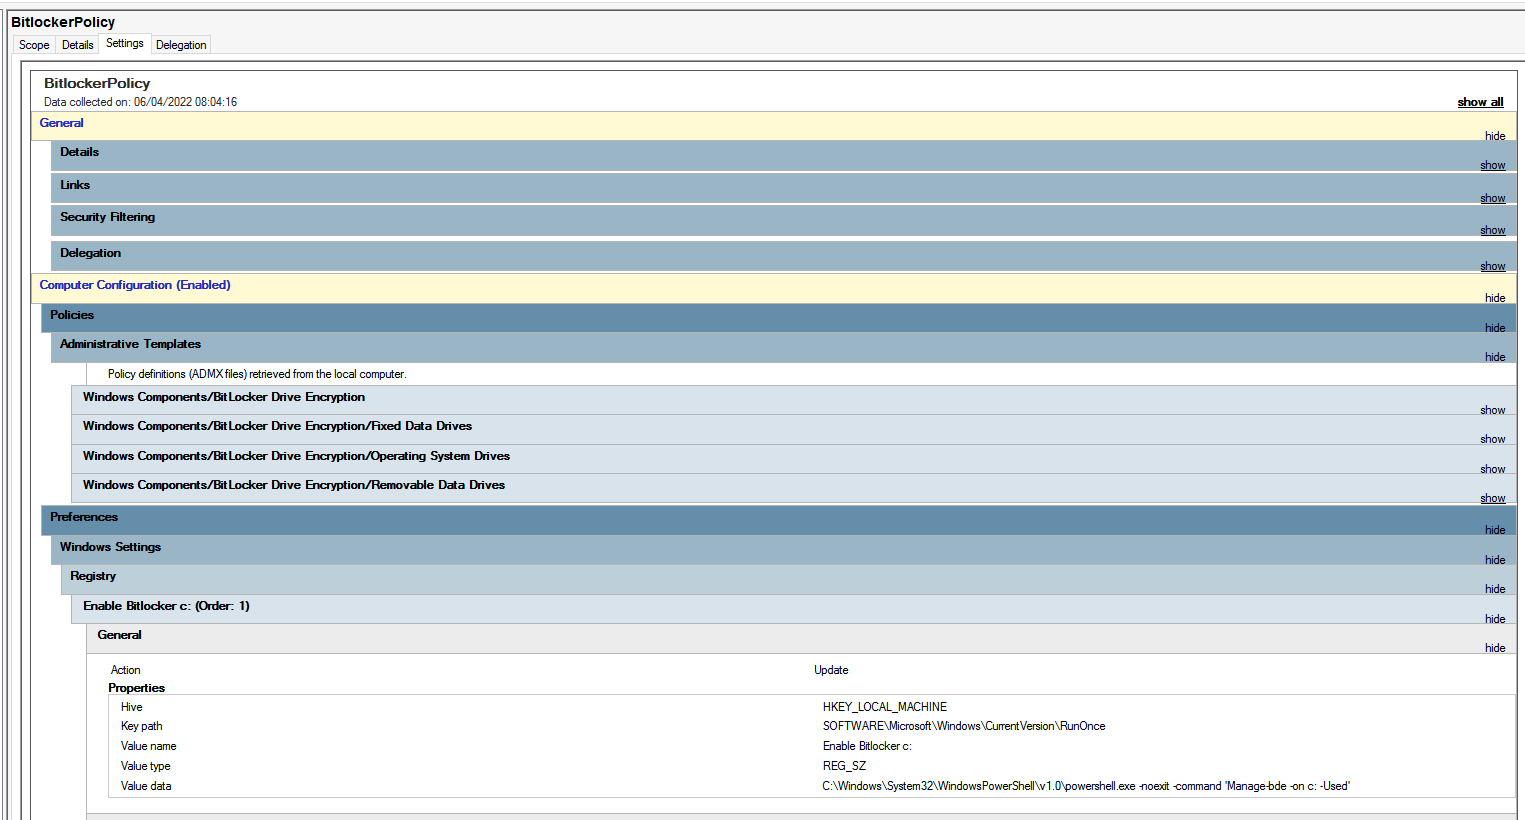1525x820 pixels.
Task: Show the Details section under General
Action: 1492,164
